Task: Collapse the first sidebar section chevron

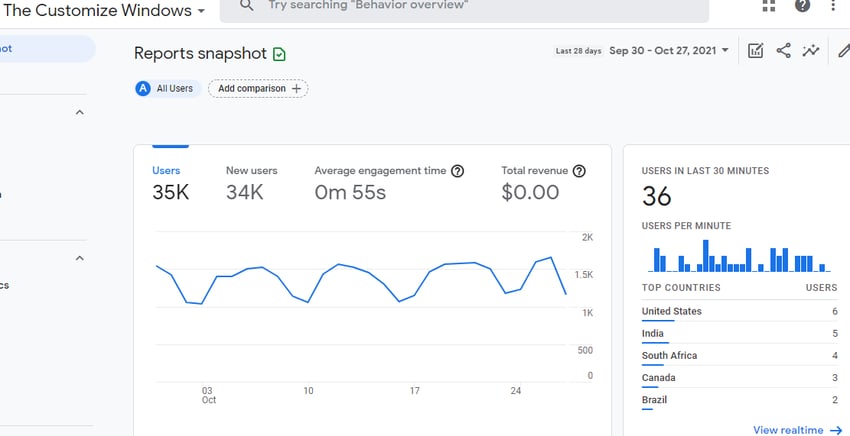Action: (x=80, y=113)
